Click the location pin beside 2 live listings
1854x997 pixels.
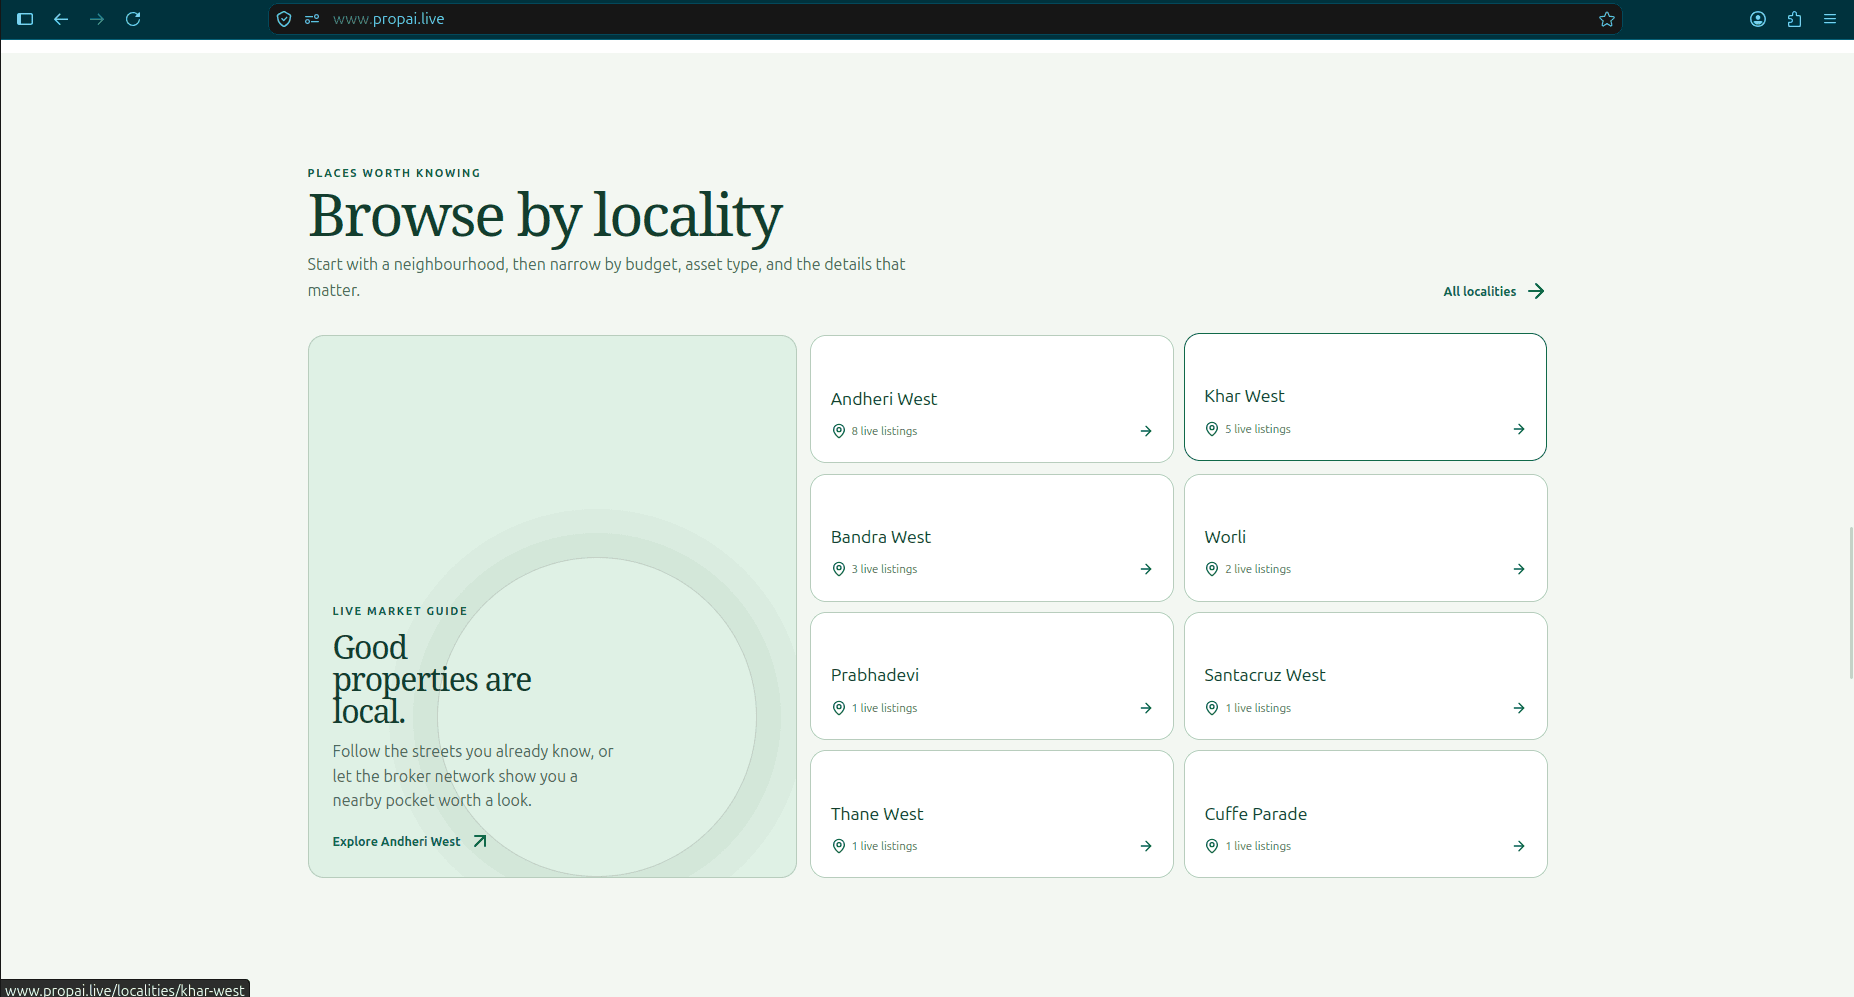pos(1212,569)
